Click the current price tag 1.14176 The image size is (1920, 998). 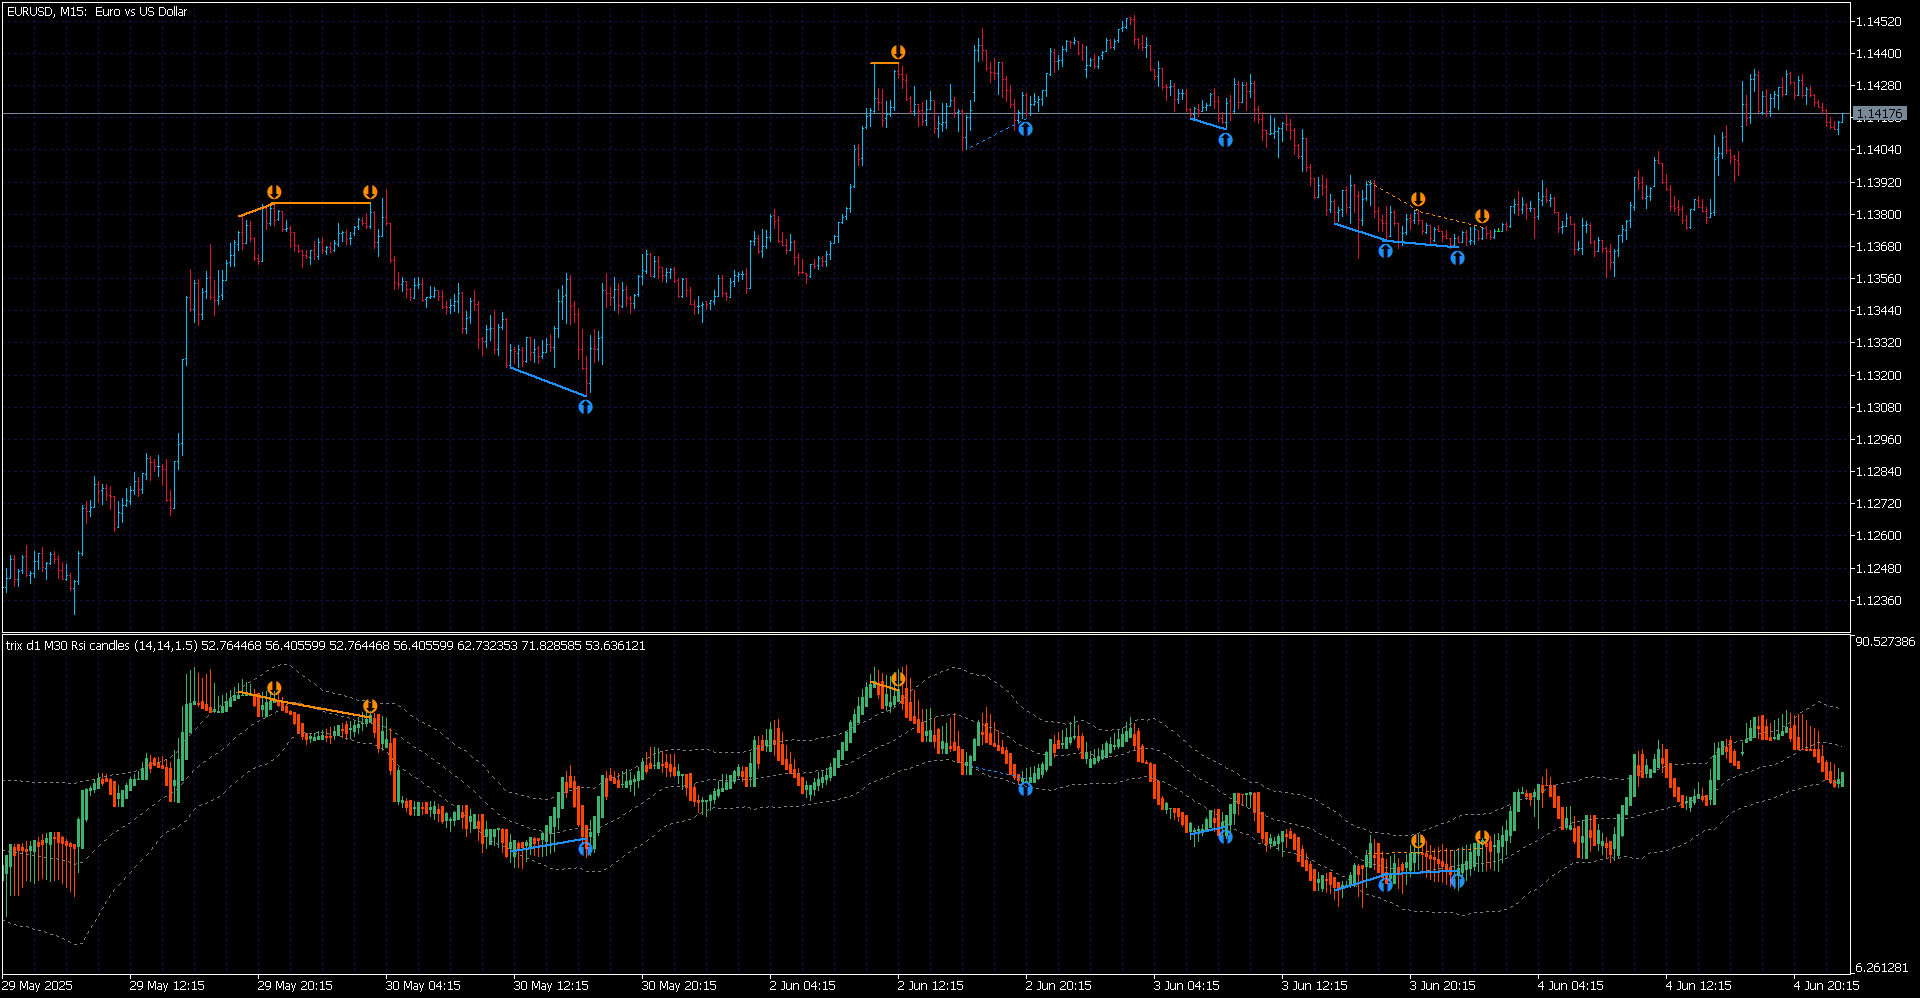[x=1879, y=114]
